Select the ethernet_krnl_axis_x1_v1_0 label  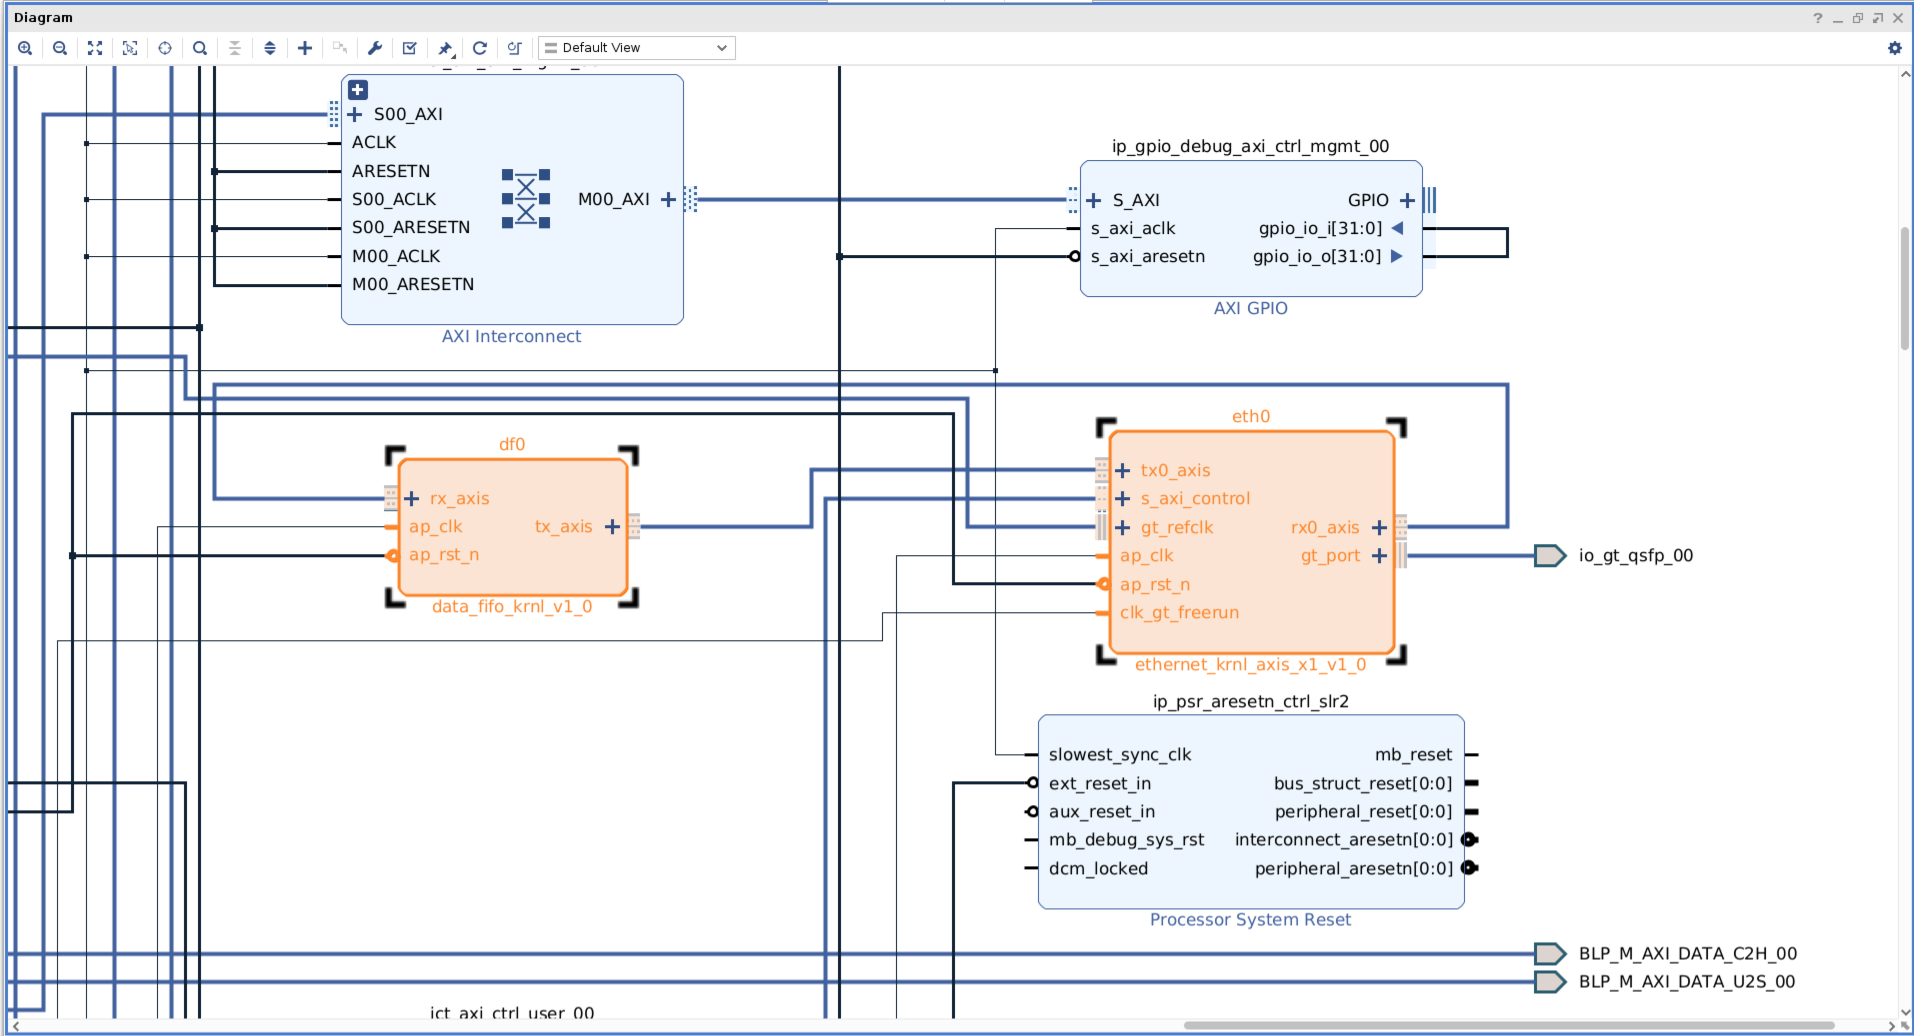[1250, 664]
